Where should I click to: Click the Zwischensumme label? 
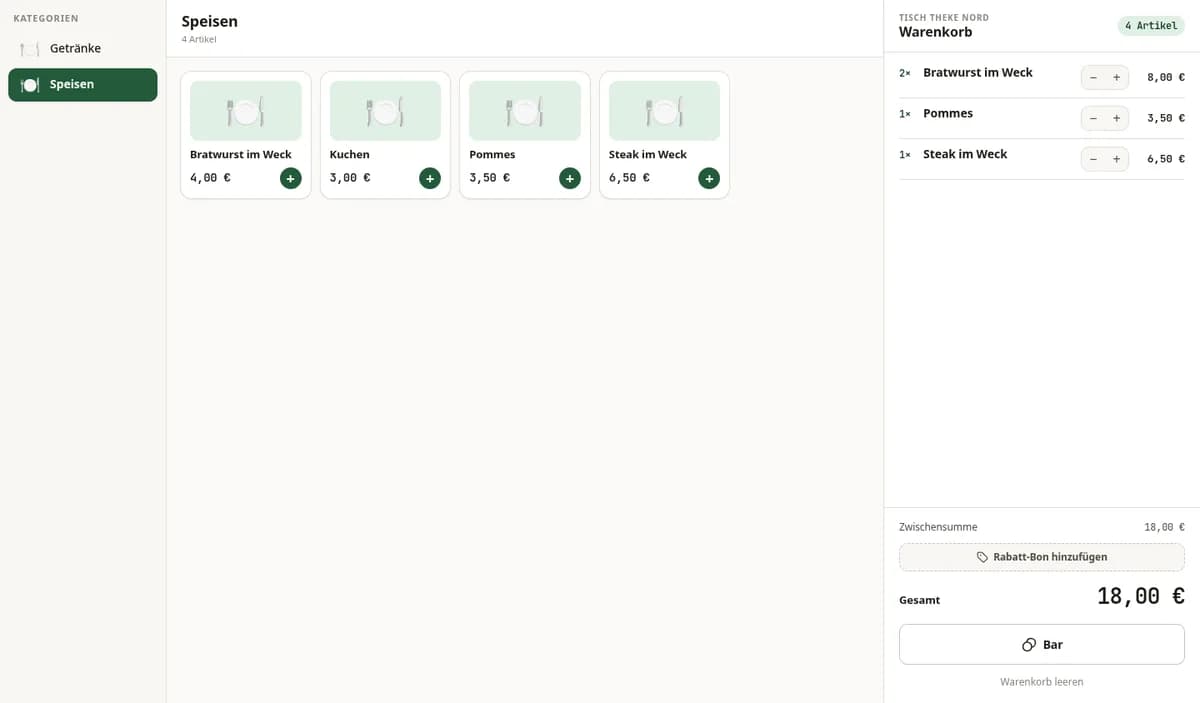[938, 527]
